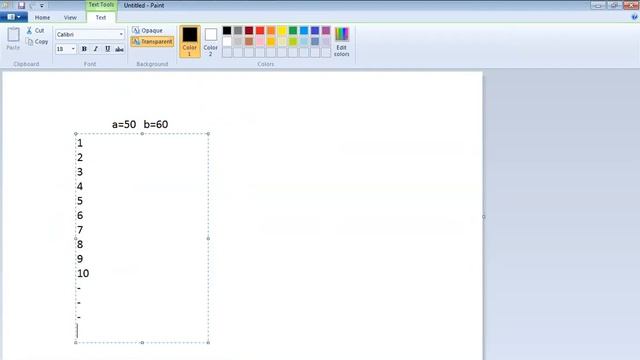Activate Color 2 background selector
This screenshot has width=640, height=360.
coord(211,41)
